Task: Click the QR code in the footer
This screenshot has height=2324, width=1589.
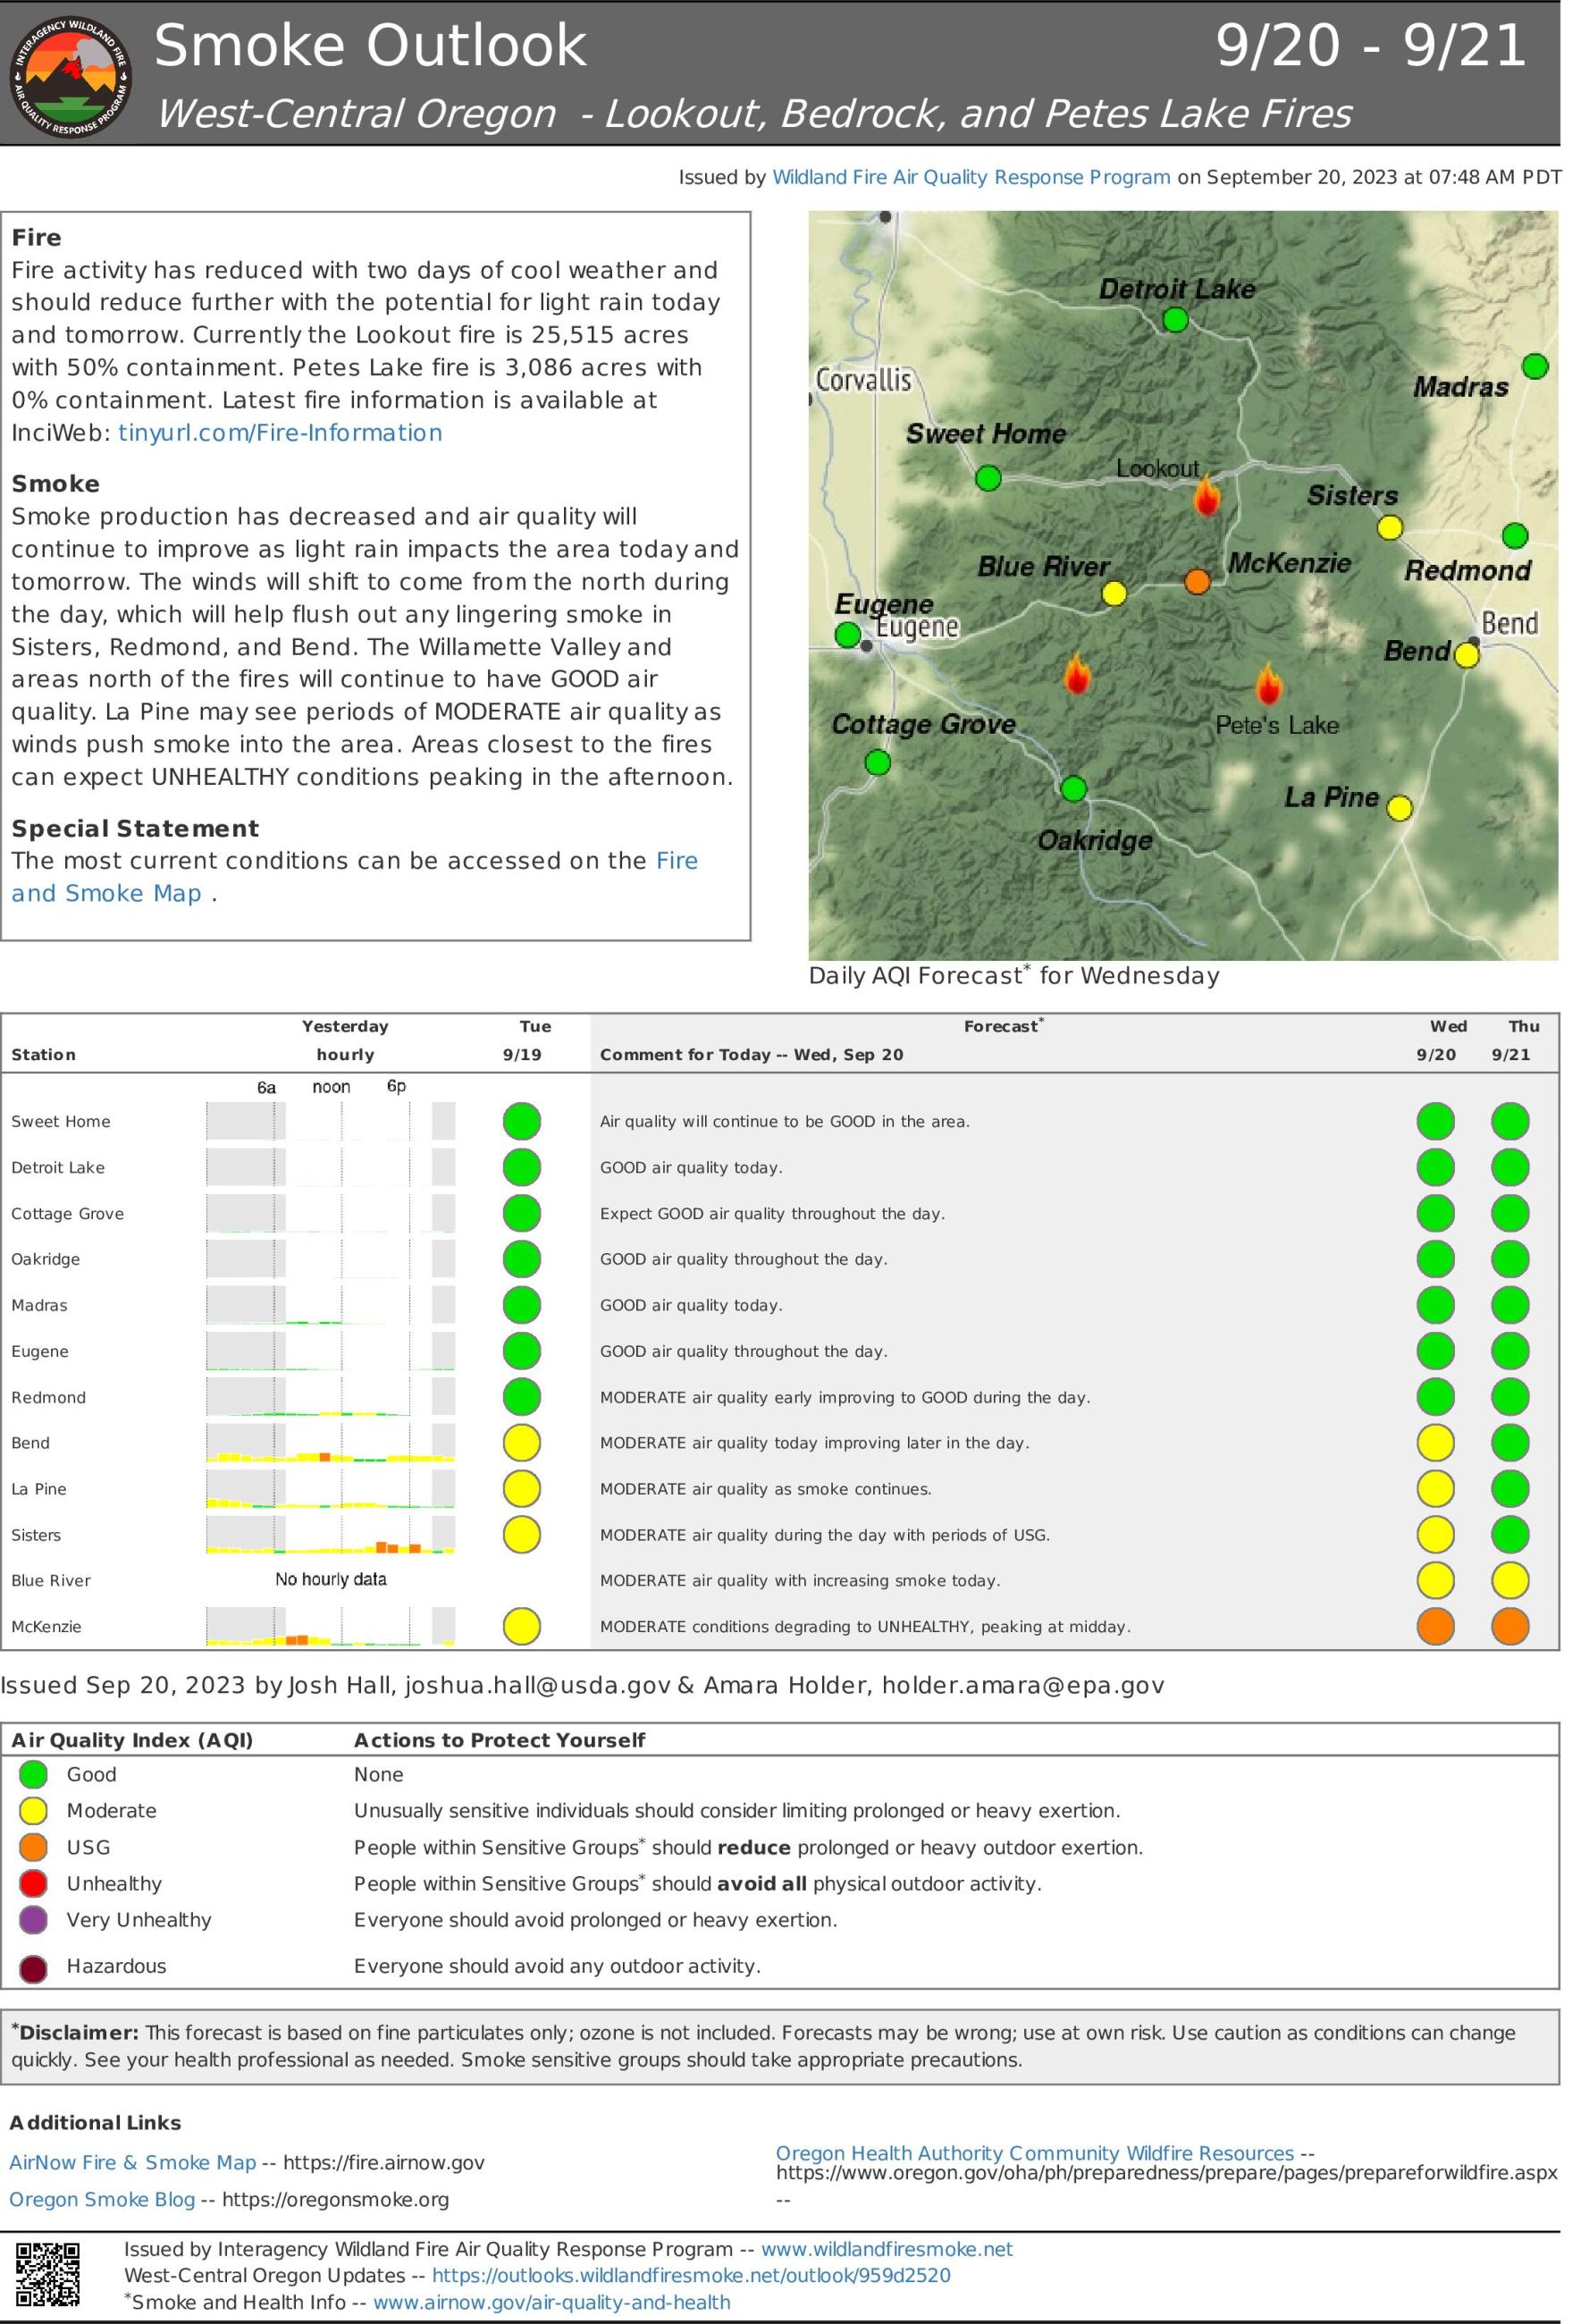Action: [x=47, y=2275]
